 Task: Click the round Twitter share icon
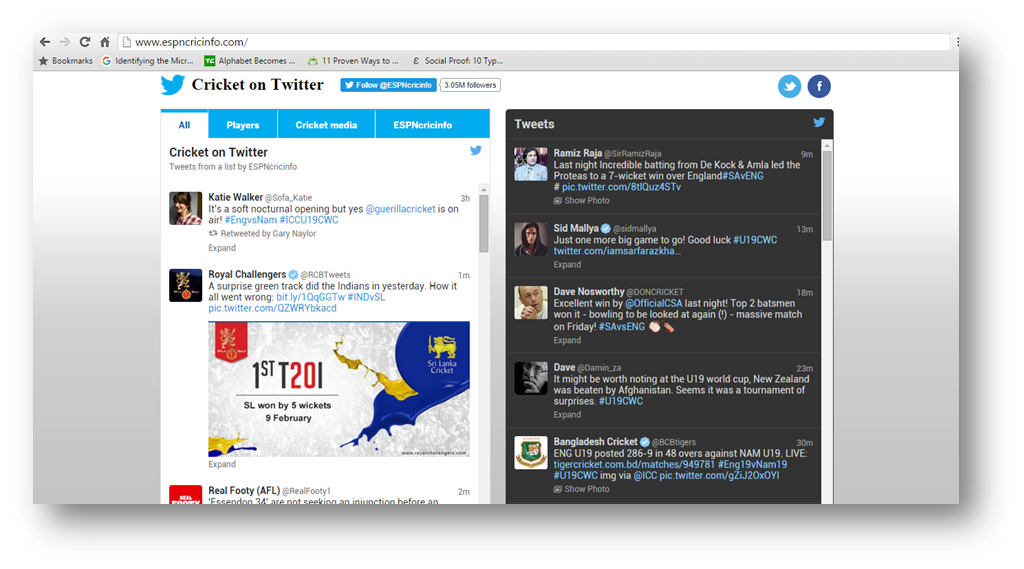[789, 86]
